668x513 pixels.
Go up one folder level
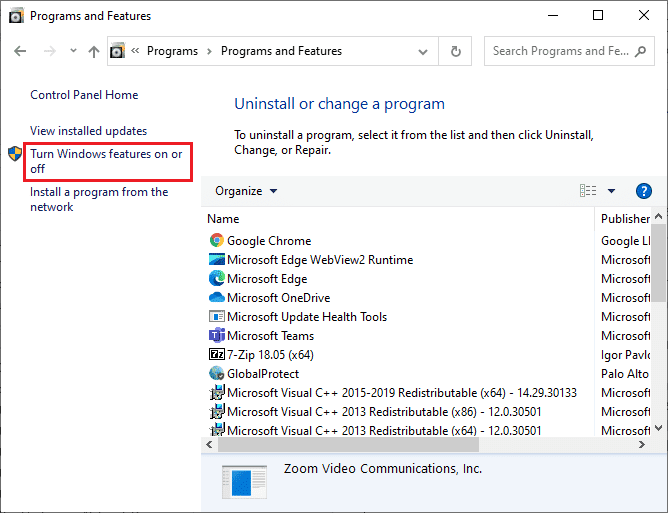pyautogui.click(x=94, y=52)
